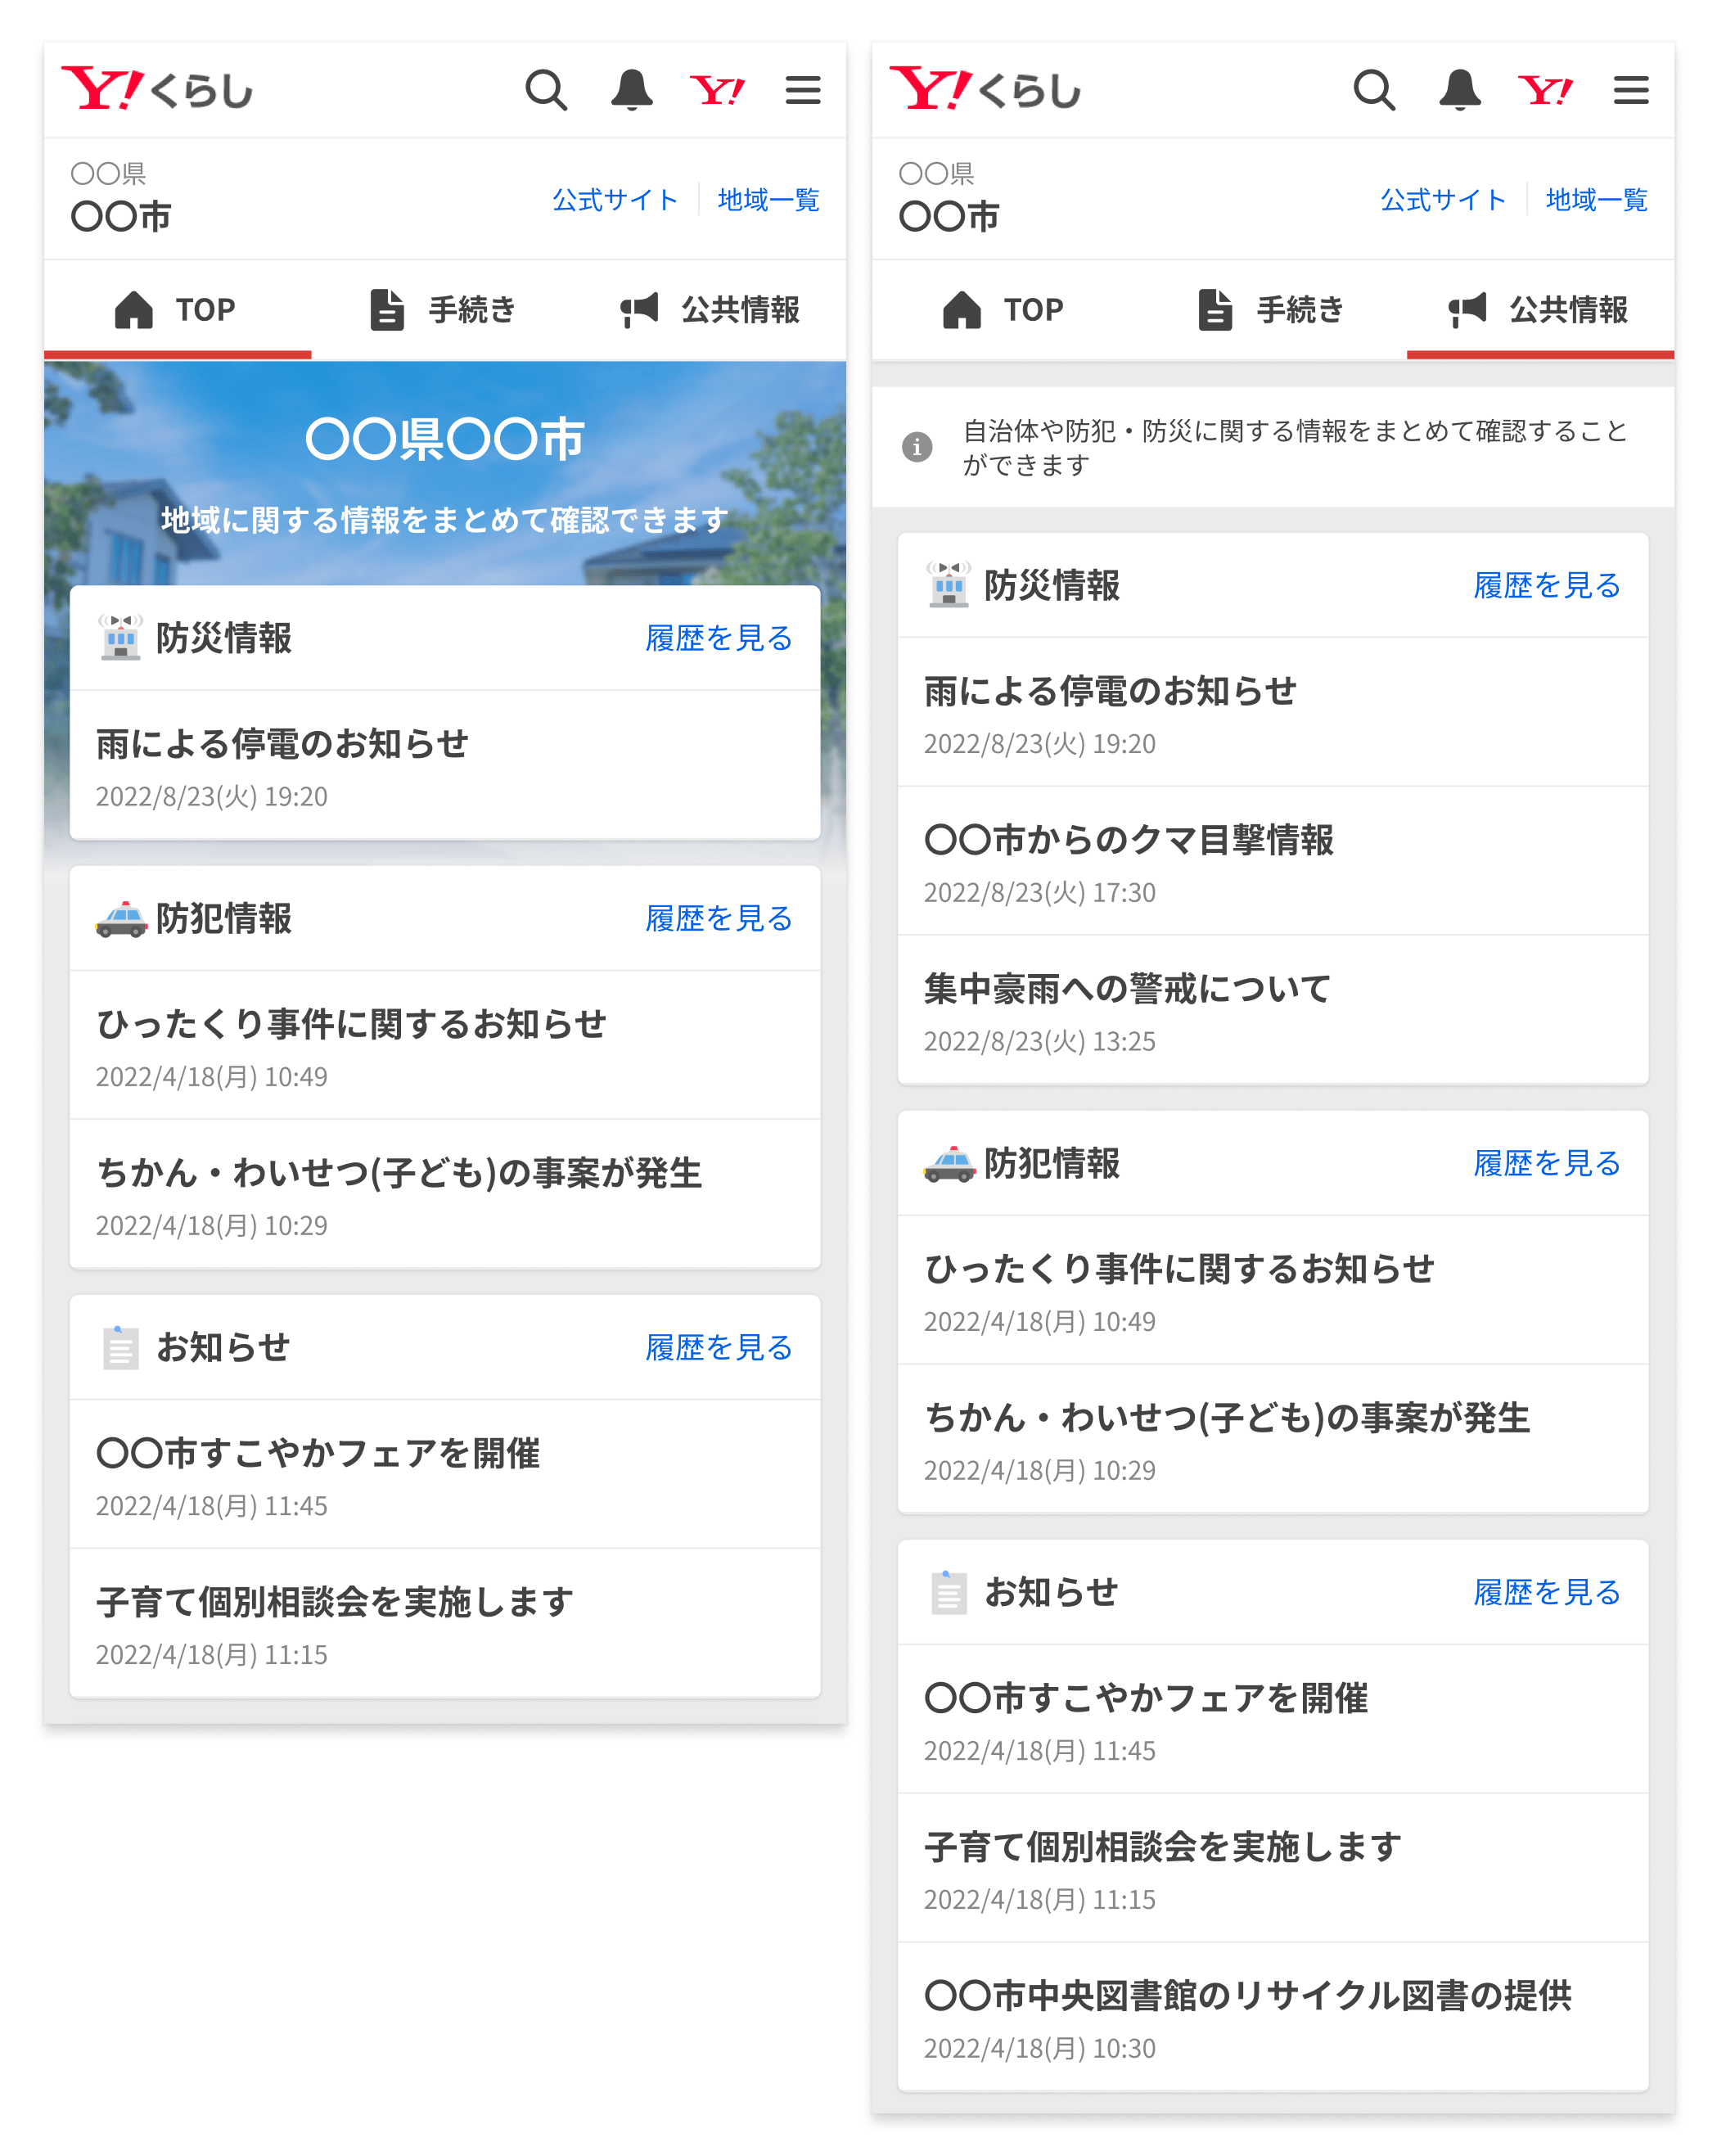
Task: Open notifications bell in left screen header
Action: click(632, 90)
